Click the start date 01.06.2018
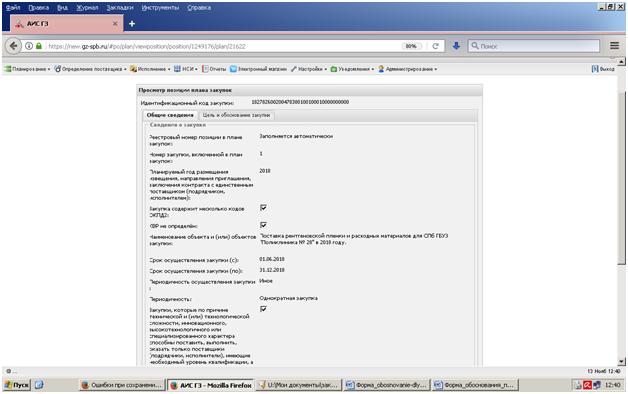628x394 pixels. (272, 259)
